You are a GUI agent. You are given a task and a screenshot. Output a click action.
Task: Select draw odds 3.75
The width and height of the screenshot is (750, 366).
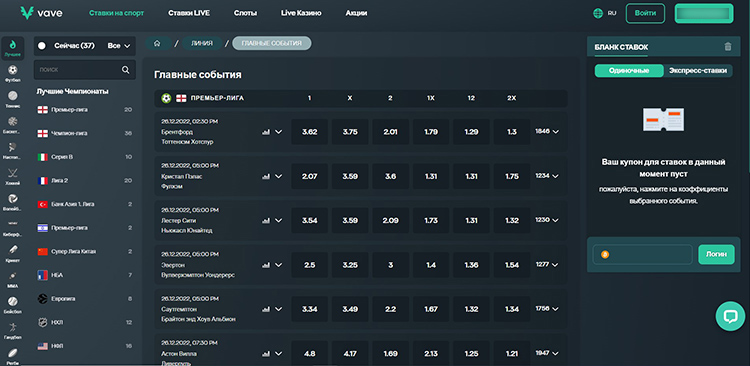pos(350,132)
